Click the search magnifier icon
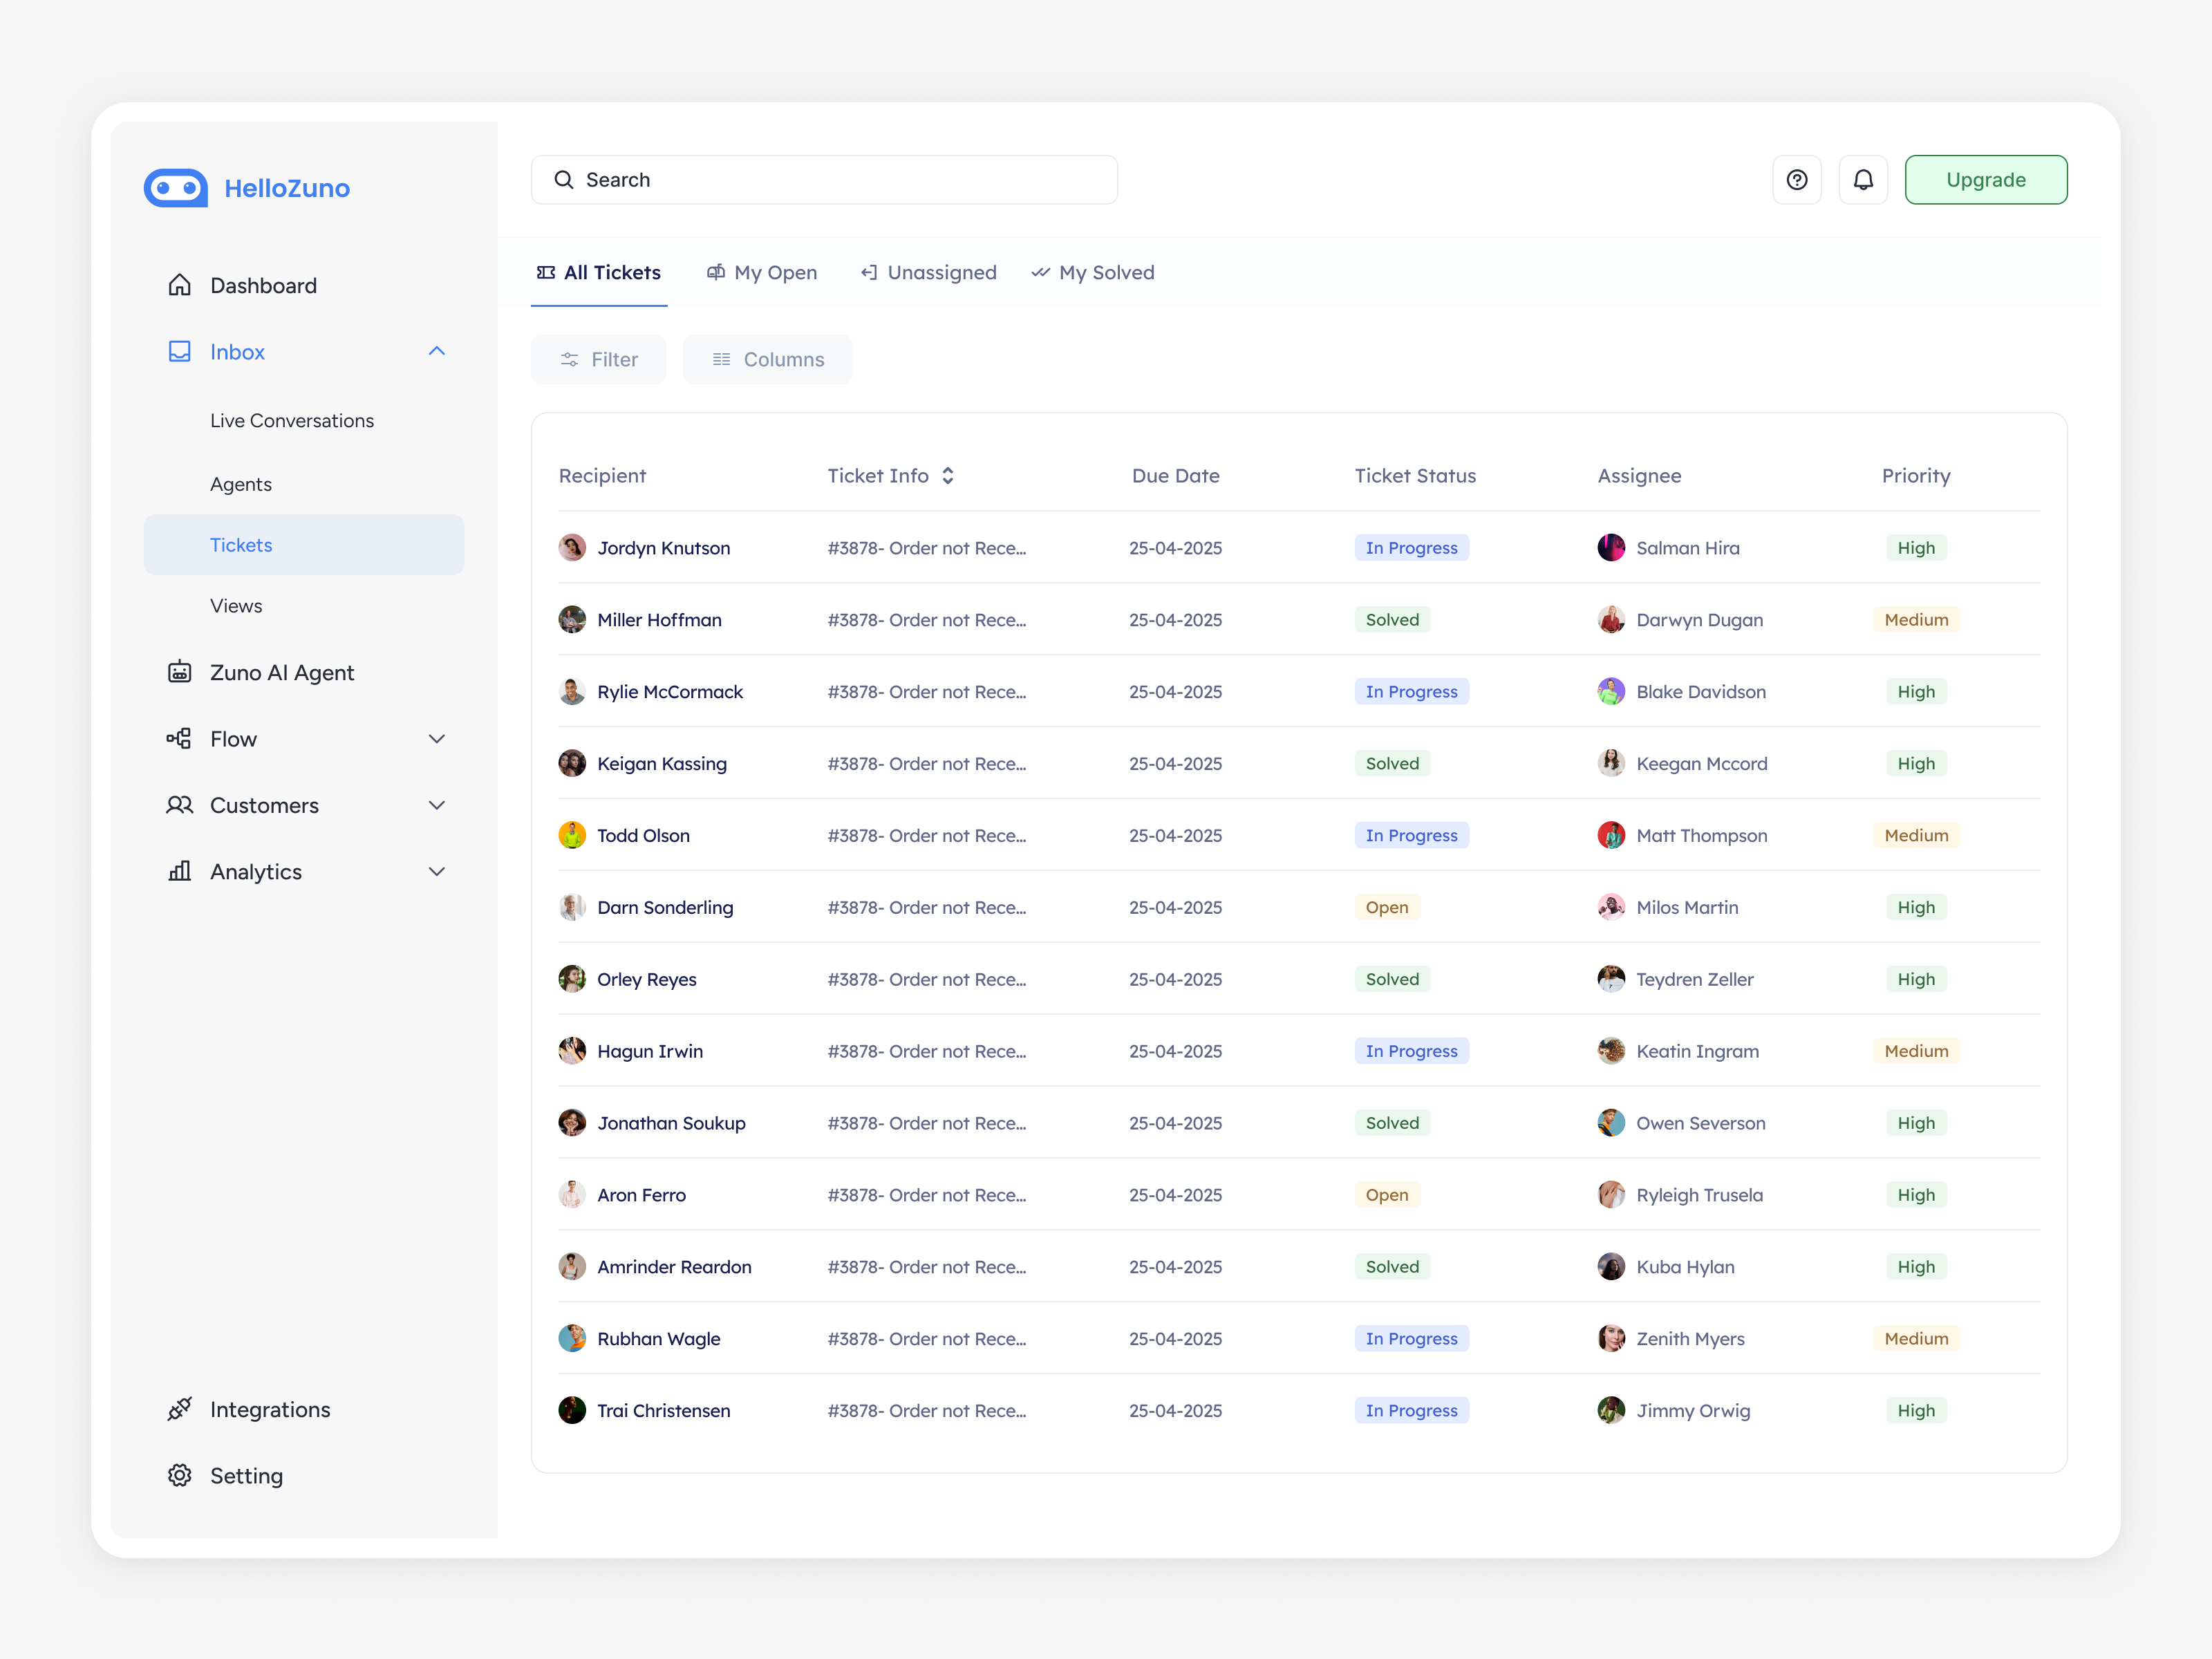Image resolution: width=2212 pixels, height=1659 pixels. [564, 180]
